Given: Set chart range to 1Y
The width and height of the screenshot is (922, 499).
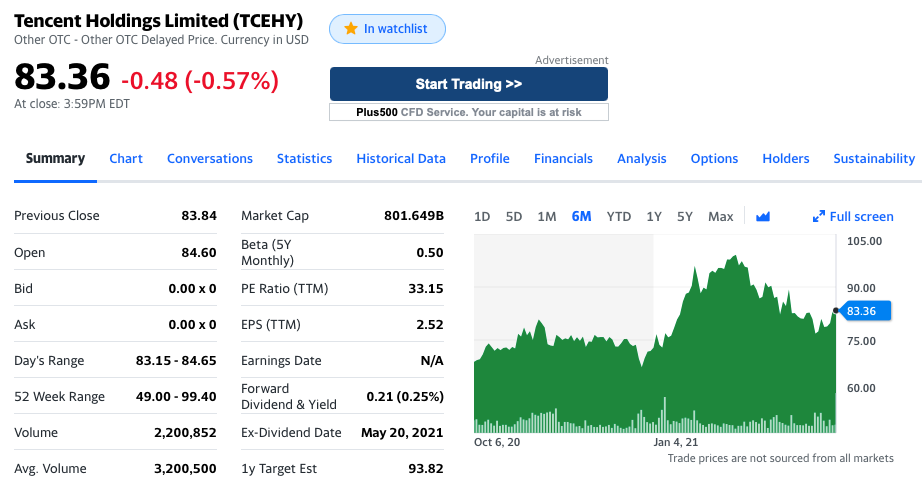Looking at the screenshot, I should 654,217.
